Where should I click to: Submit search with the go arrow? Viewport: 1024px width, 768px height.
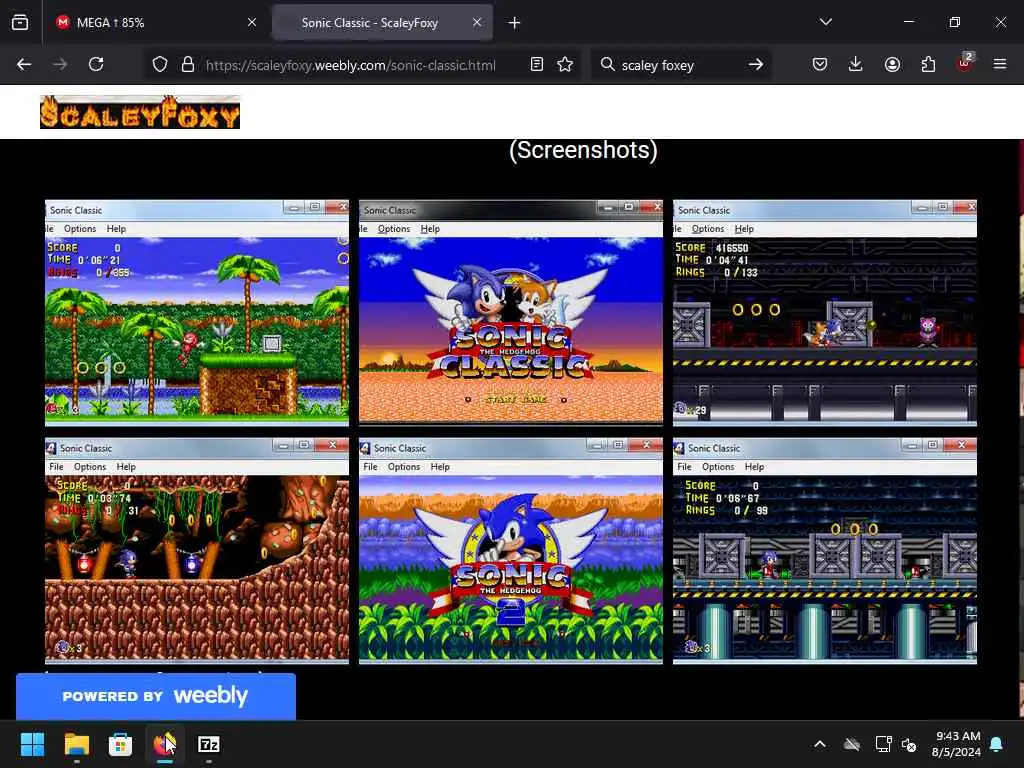[756, 64]
